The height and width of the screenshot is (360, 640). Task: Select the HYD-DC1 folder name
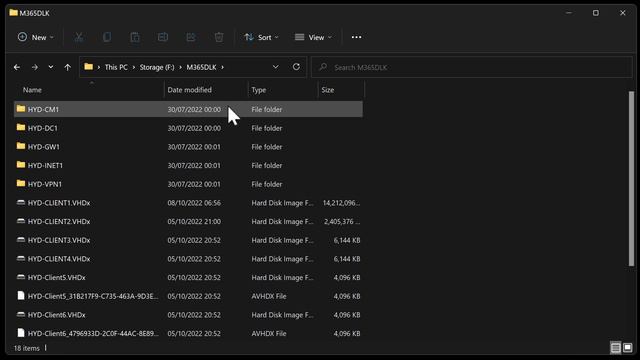(x=43, y=128)
